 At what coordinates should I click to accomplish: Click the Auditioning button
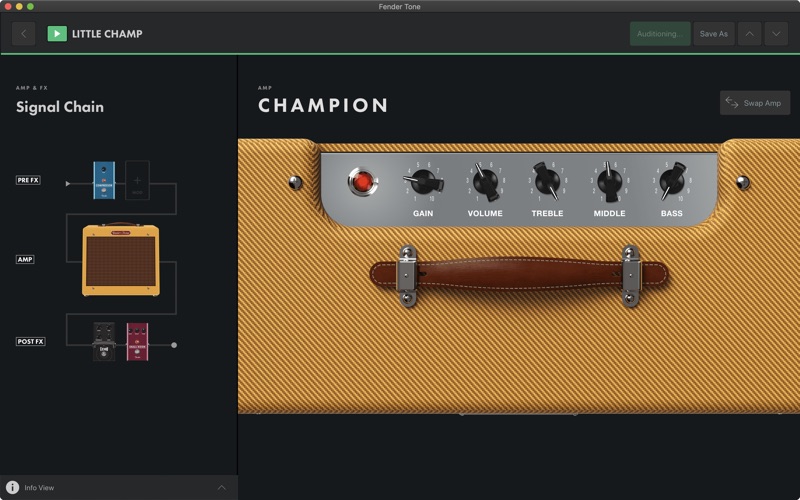point(660,34)
